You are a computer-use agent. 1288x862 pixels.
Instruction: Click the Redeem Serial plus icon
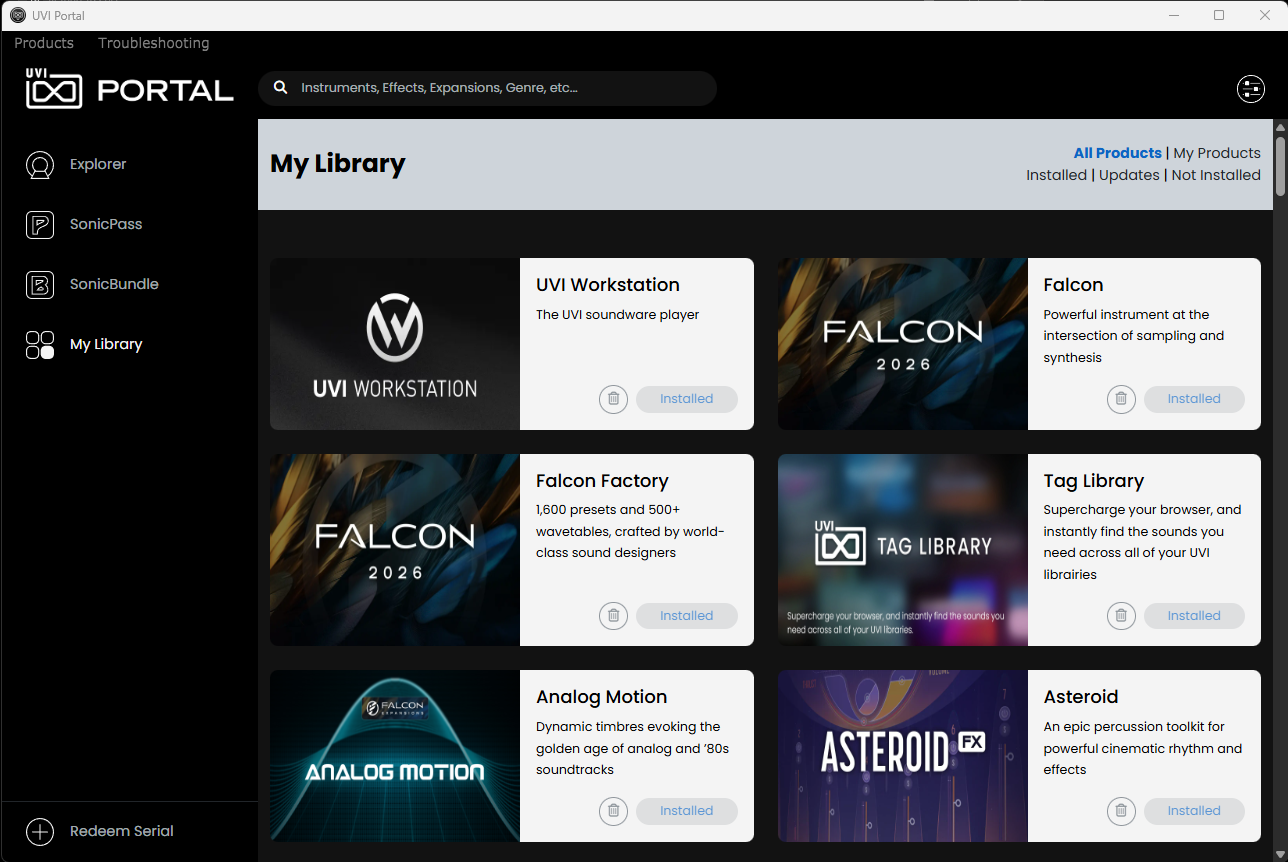tap(40, 831)
